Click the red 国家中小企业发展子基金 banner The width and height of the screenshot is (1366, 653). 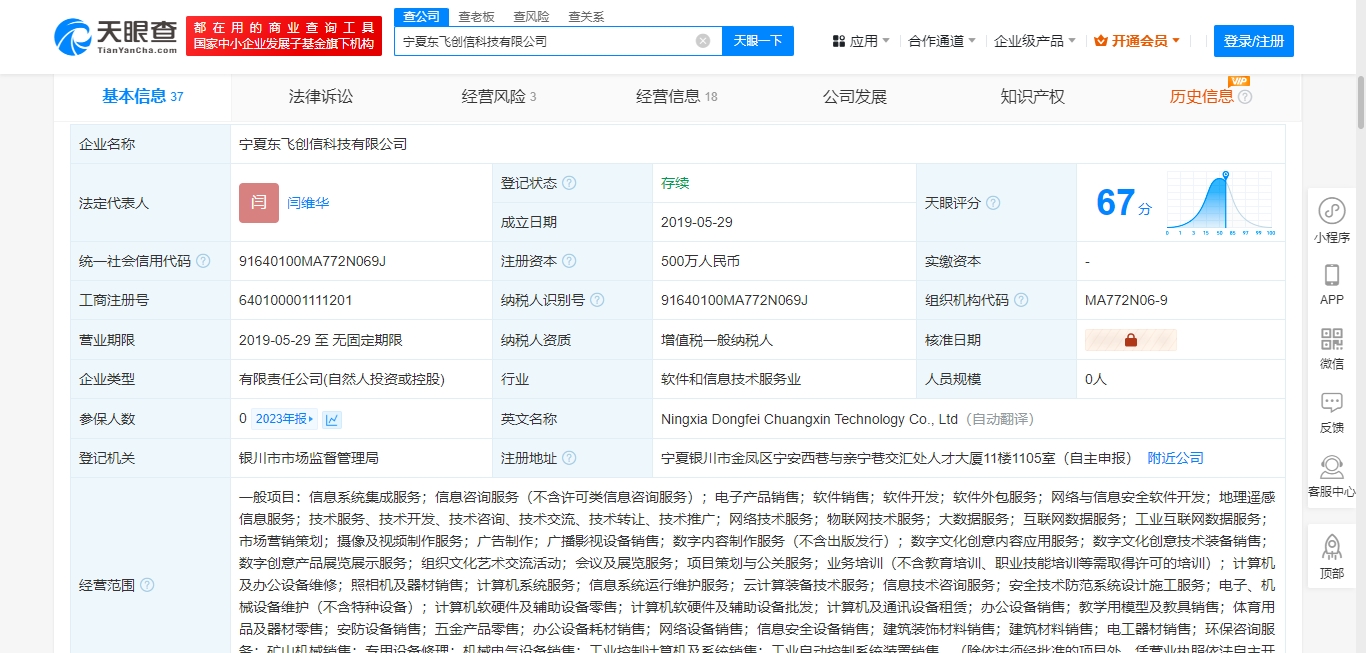[284, 36]
